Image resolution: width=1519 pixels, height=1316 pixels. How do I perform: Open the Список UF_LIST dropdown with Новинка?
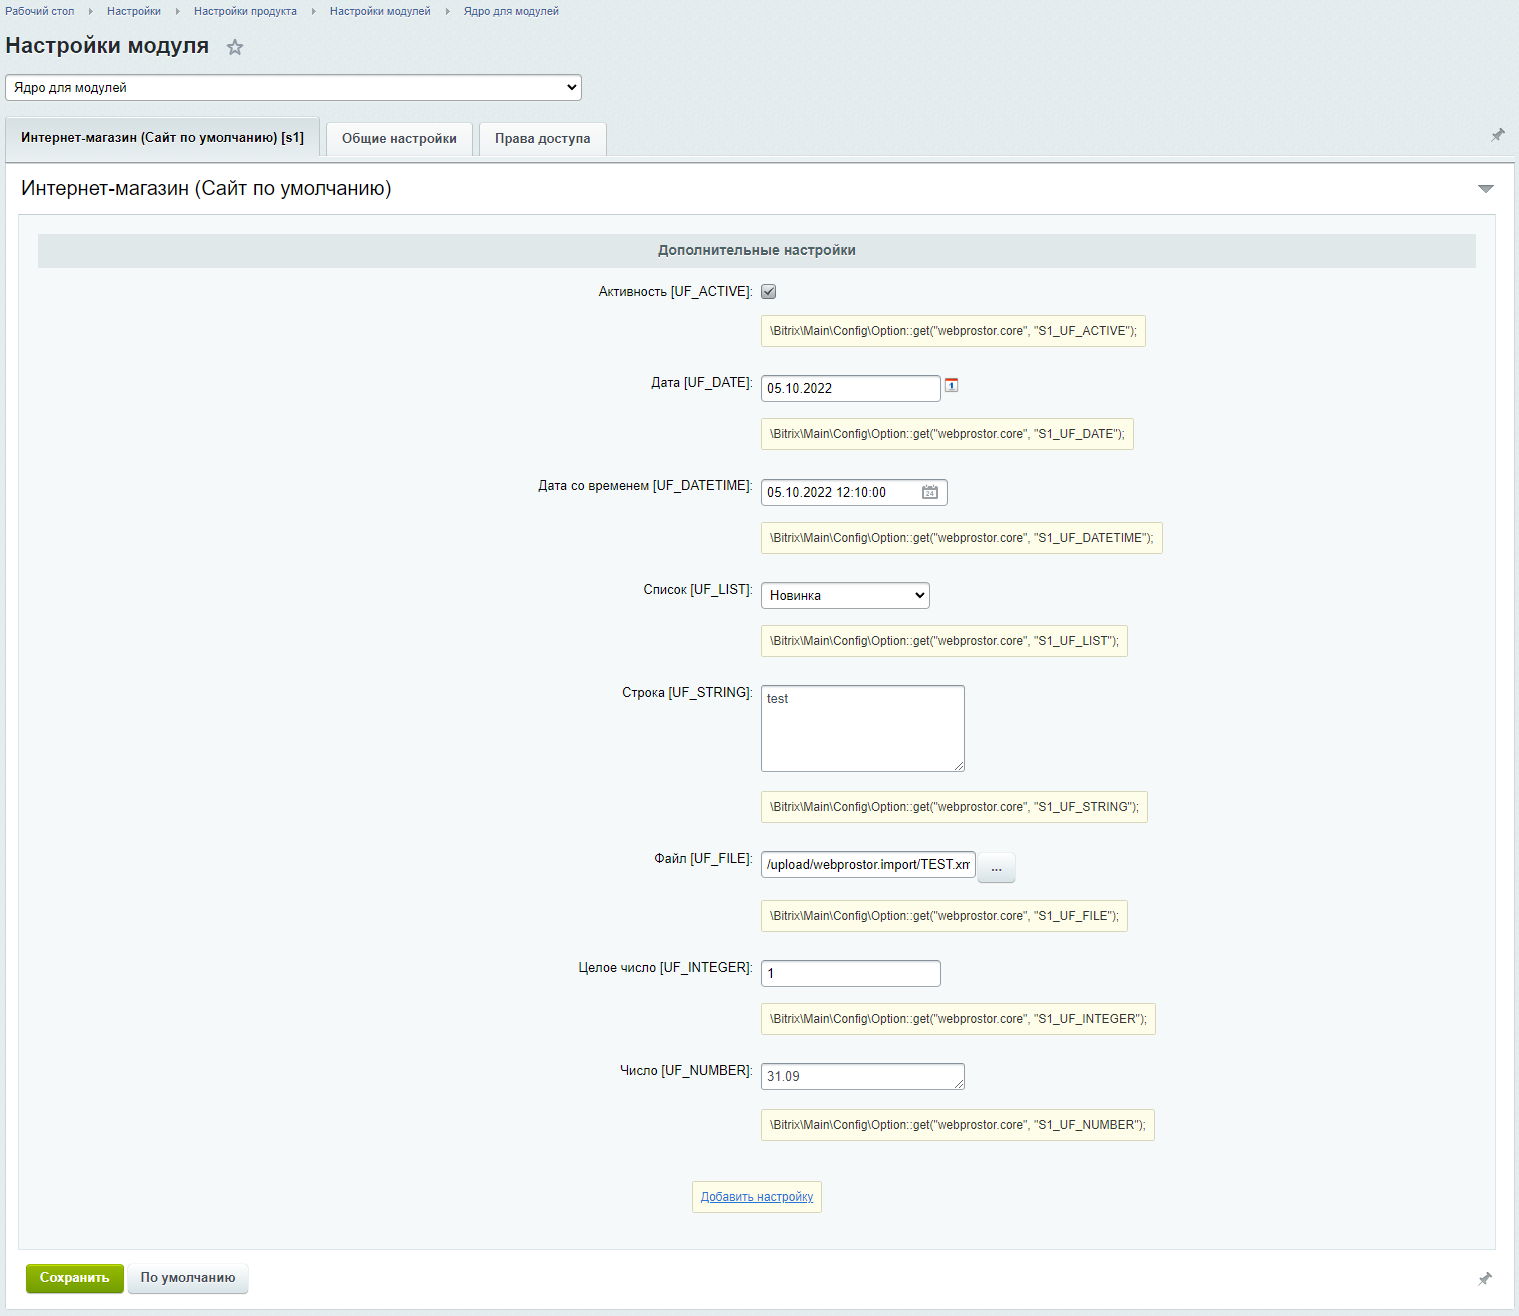845,595
